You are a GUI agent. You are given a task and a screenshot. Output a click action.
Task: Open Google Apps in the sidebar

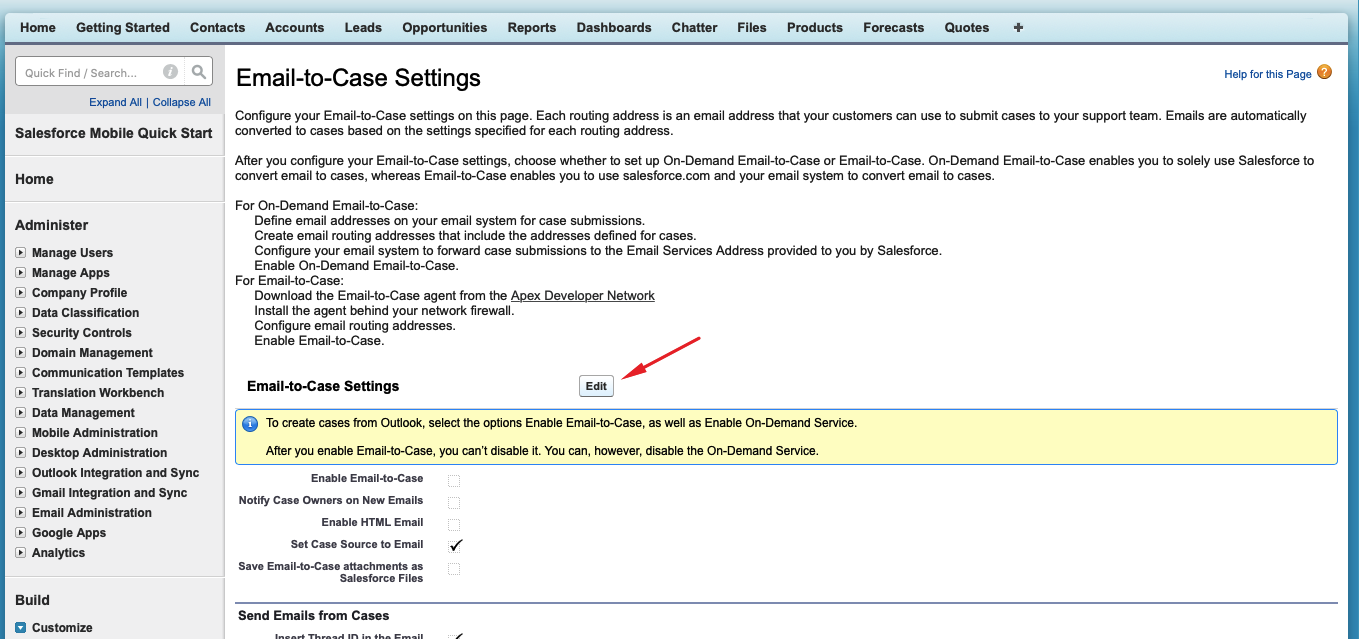(69, 533)
